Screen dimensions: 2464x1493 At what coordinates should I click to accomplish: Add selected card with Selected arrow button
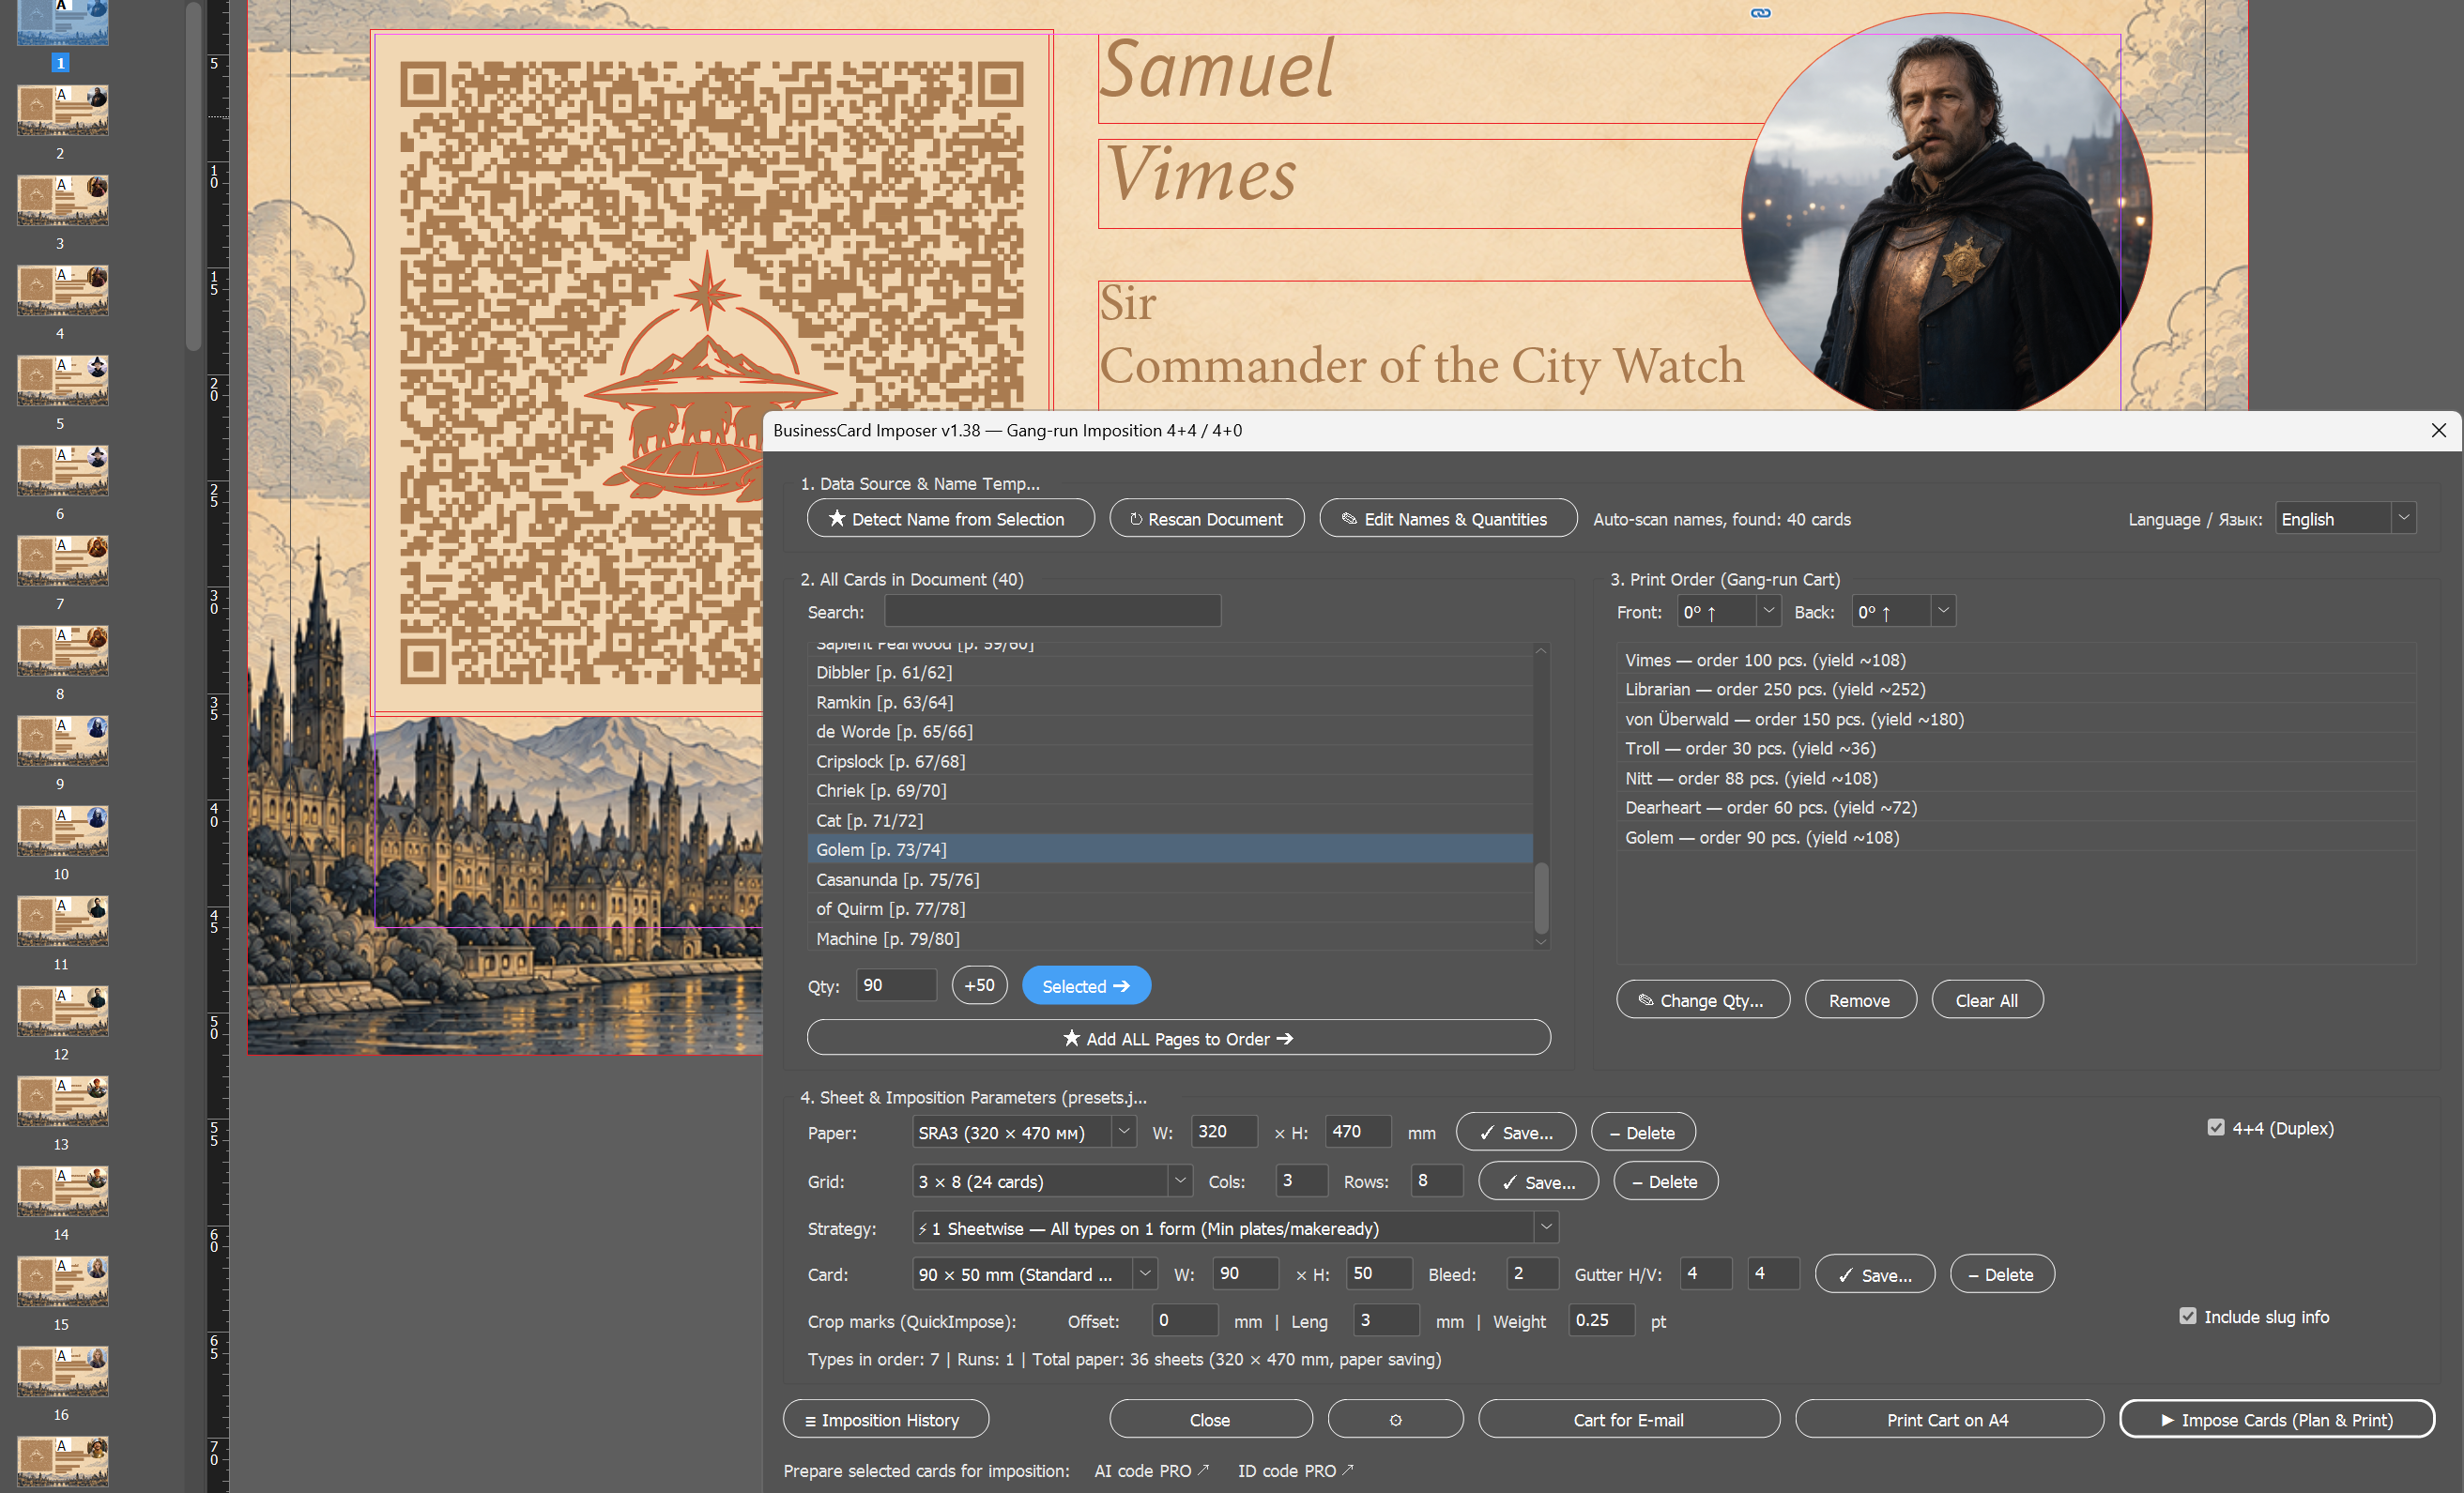(x=1086, y=986)
